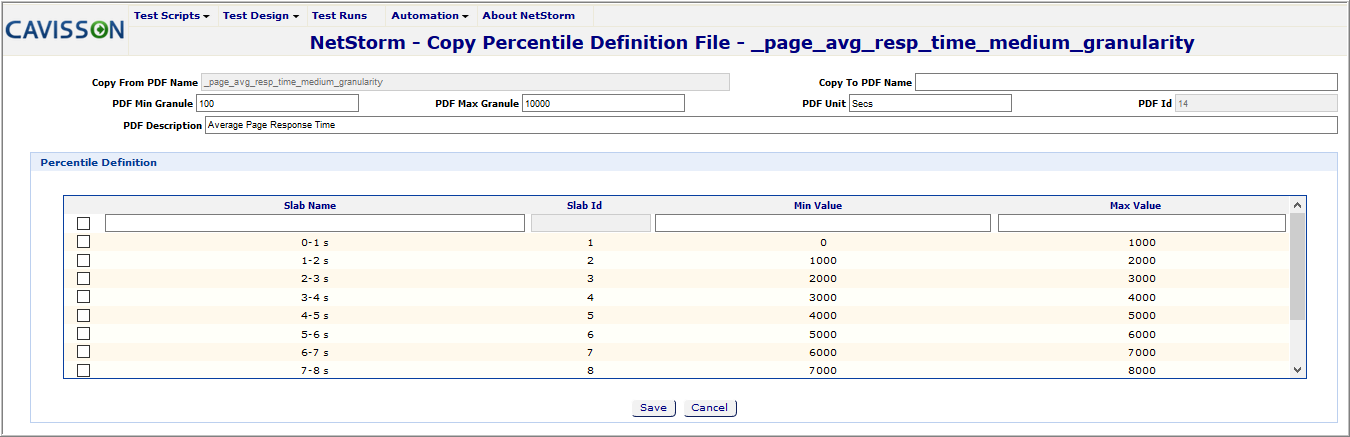This screenshot has width=1350, height=437.
Task: Select the '5-6 s' slab name cell
Action: click(315, 334)
